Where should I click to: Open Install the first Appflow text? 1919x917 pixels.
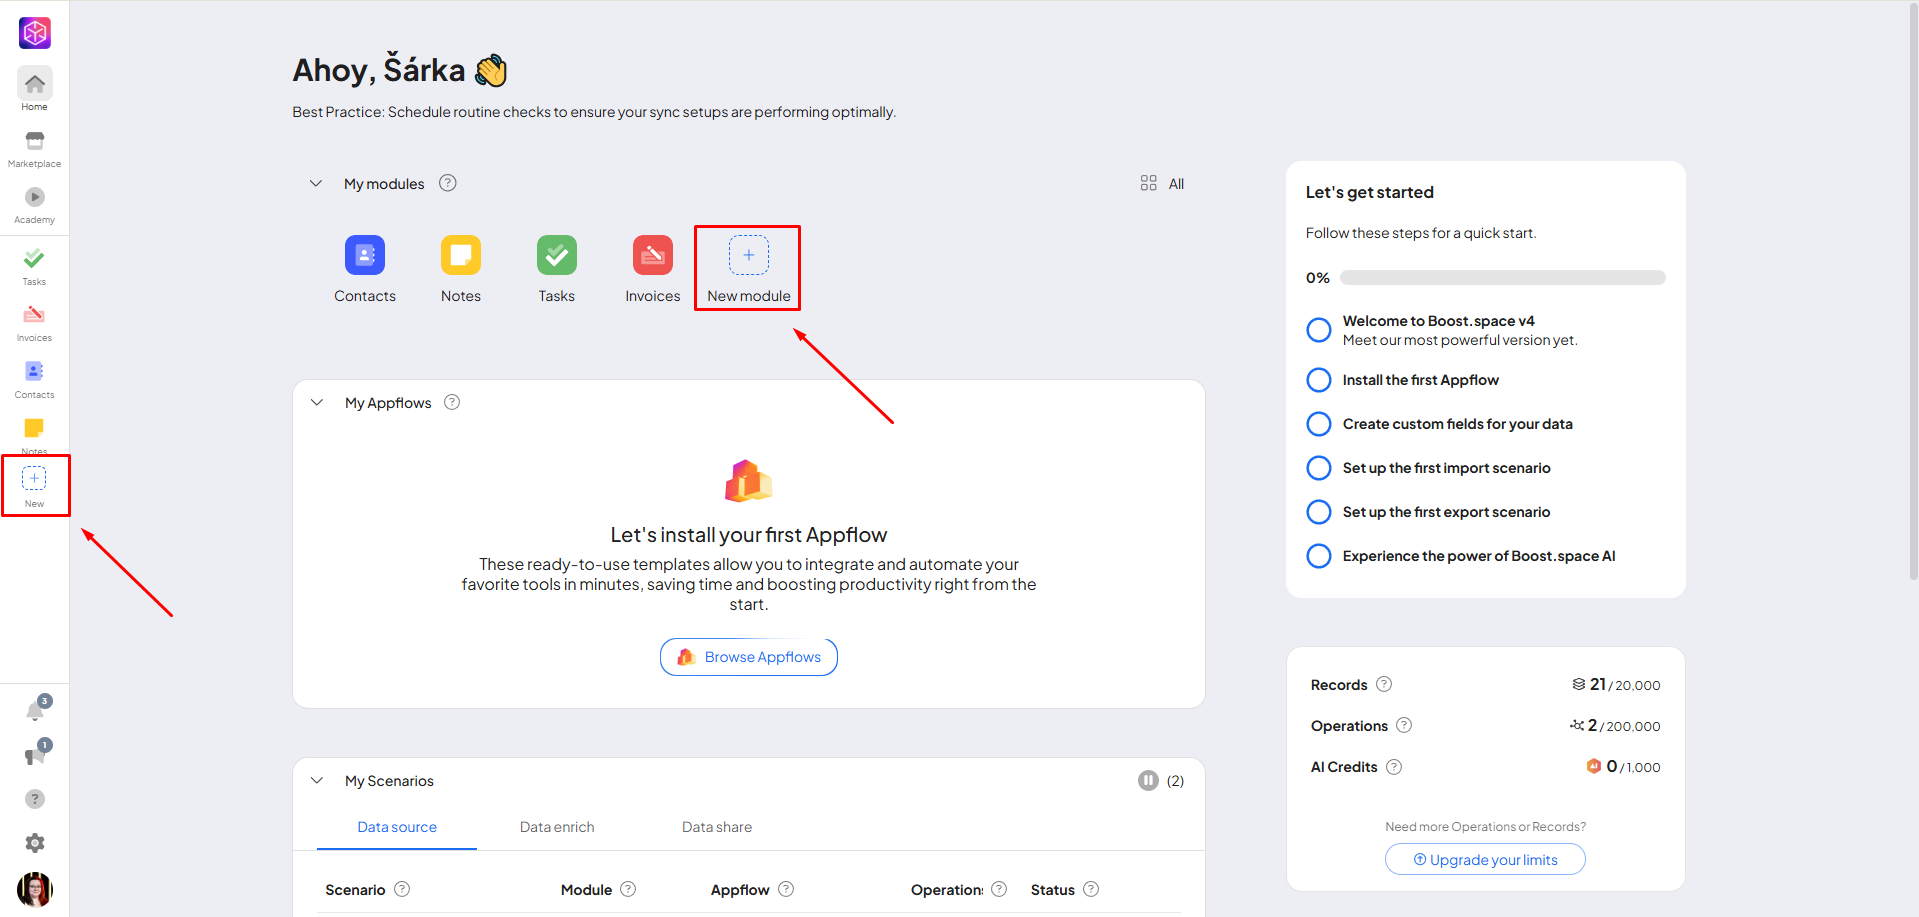[1421, 380]
